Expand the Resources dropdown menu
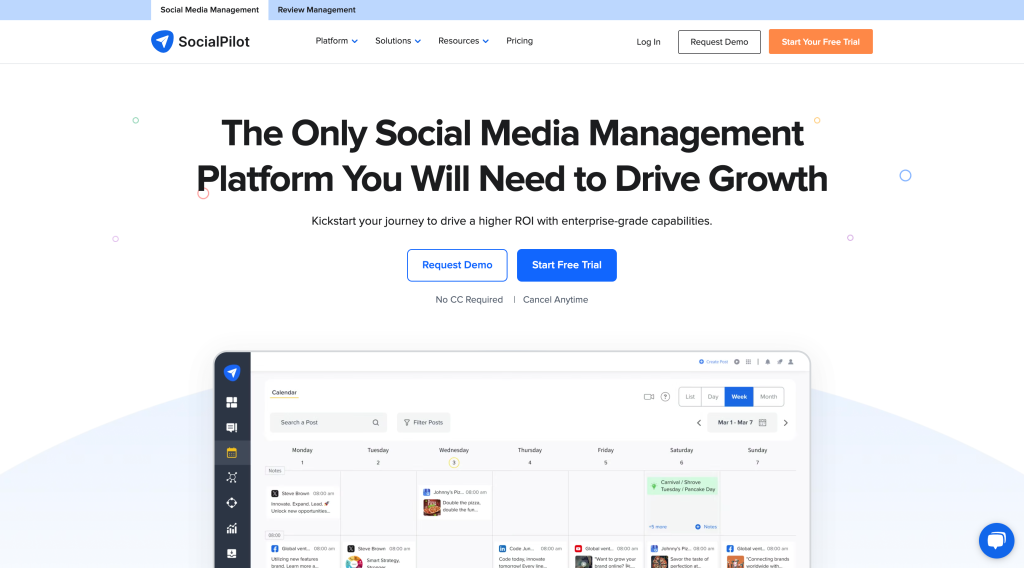 463,41
